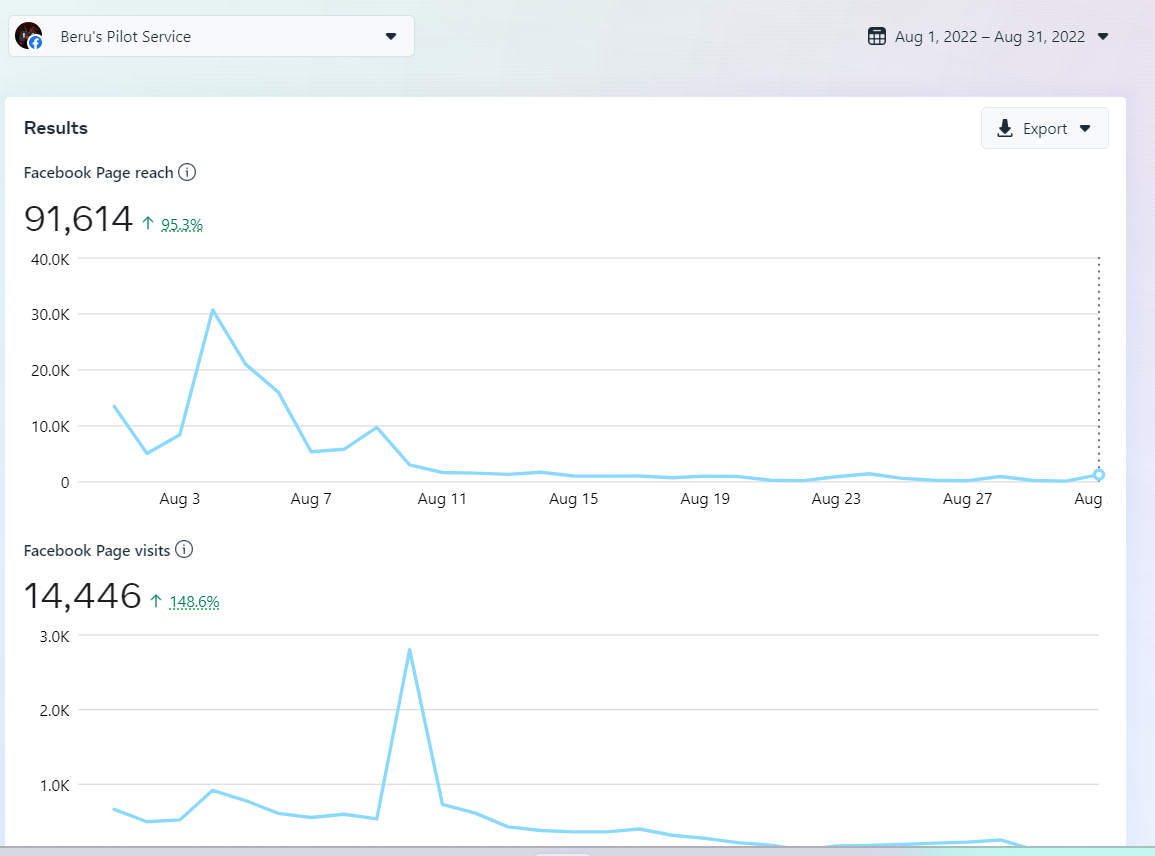
Task: Click the 95.3% reach change percentage
Action: [x=182, y=225]
